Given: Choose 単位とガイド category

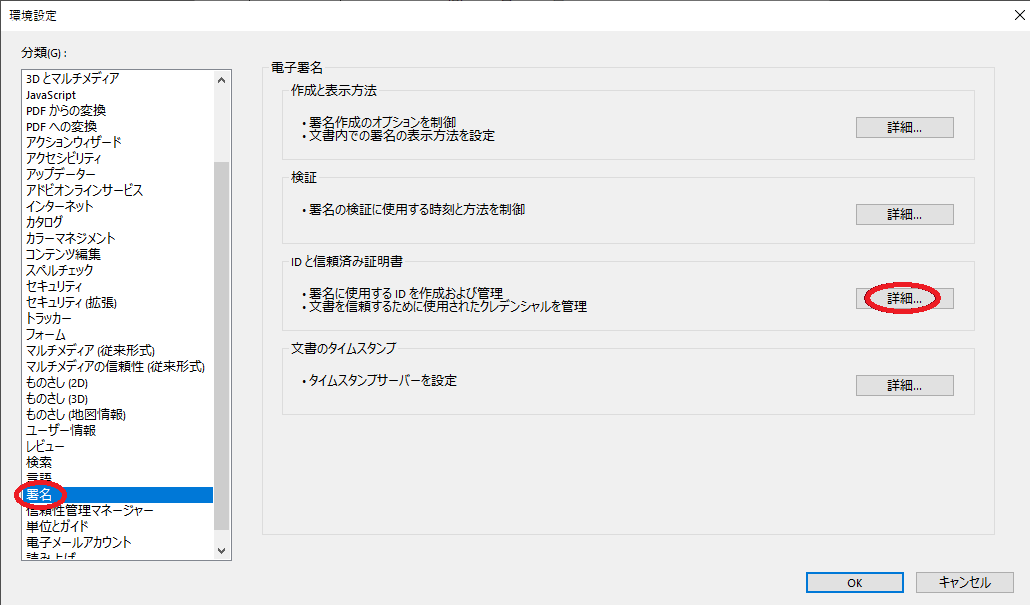Looking at the screenshot, I should click(57, 526).
